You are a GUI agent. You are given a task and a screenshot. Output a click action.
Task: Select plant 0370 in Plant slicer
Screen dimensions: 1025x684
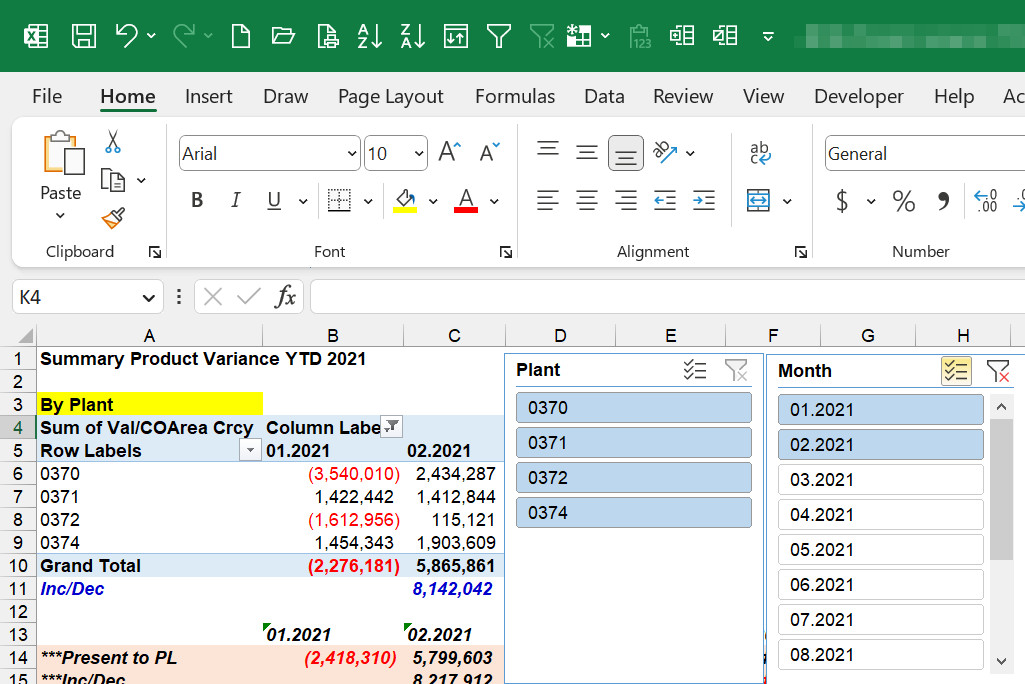coord(633,408)
